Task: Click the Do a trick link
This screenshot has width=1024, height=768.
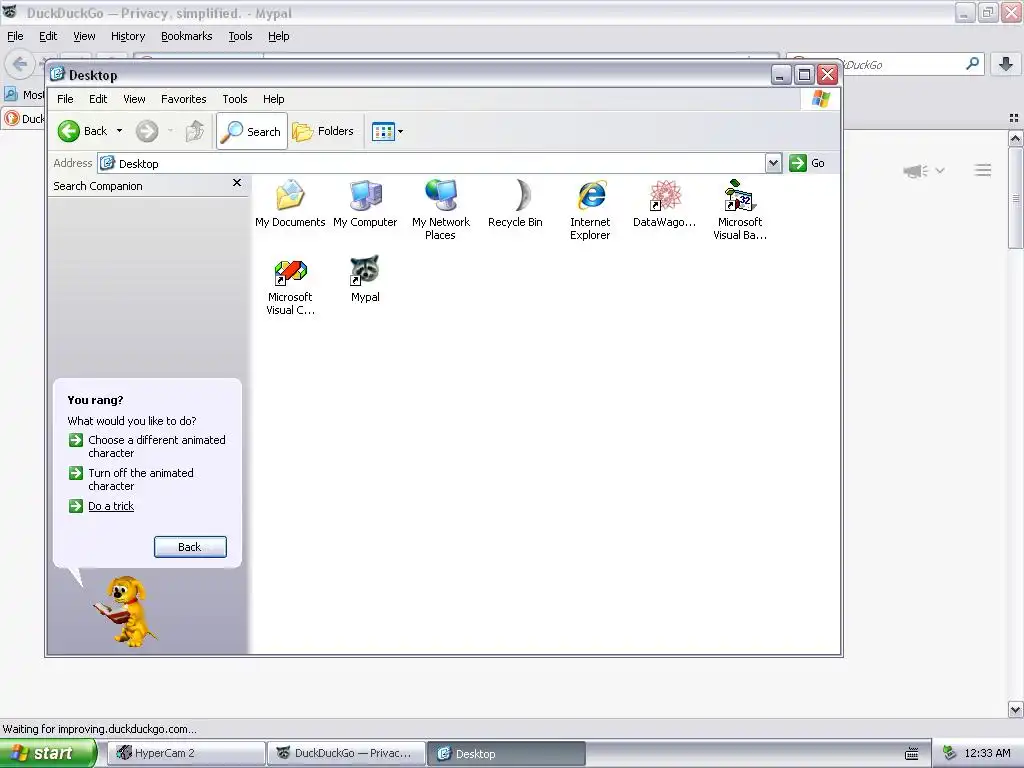Action: click(x=111, y=506)
